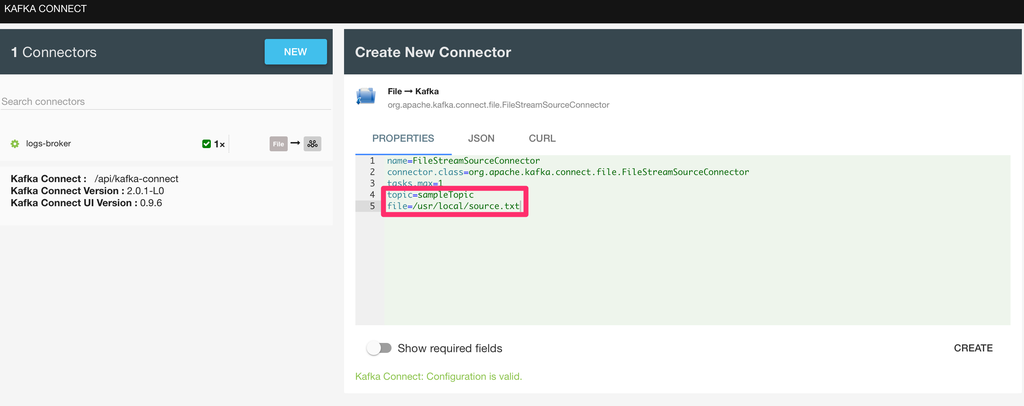Click the topic=sampleTopic line
This screenshot has width=1024, height=406.
point(430,195)
